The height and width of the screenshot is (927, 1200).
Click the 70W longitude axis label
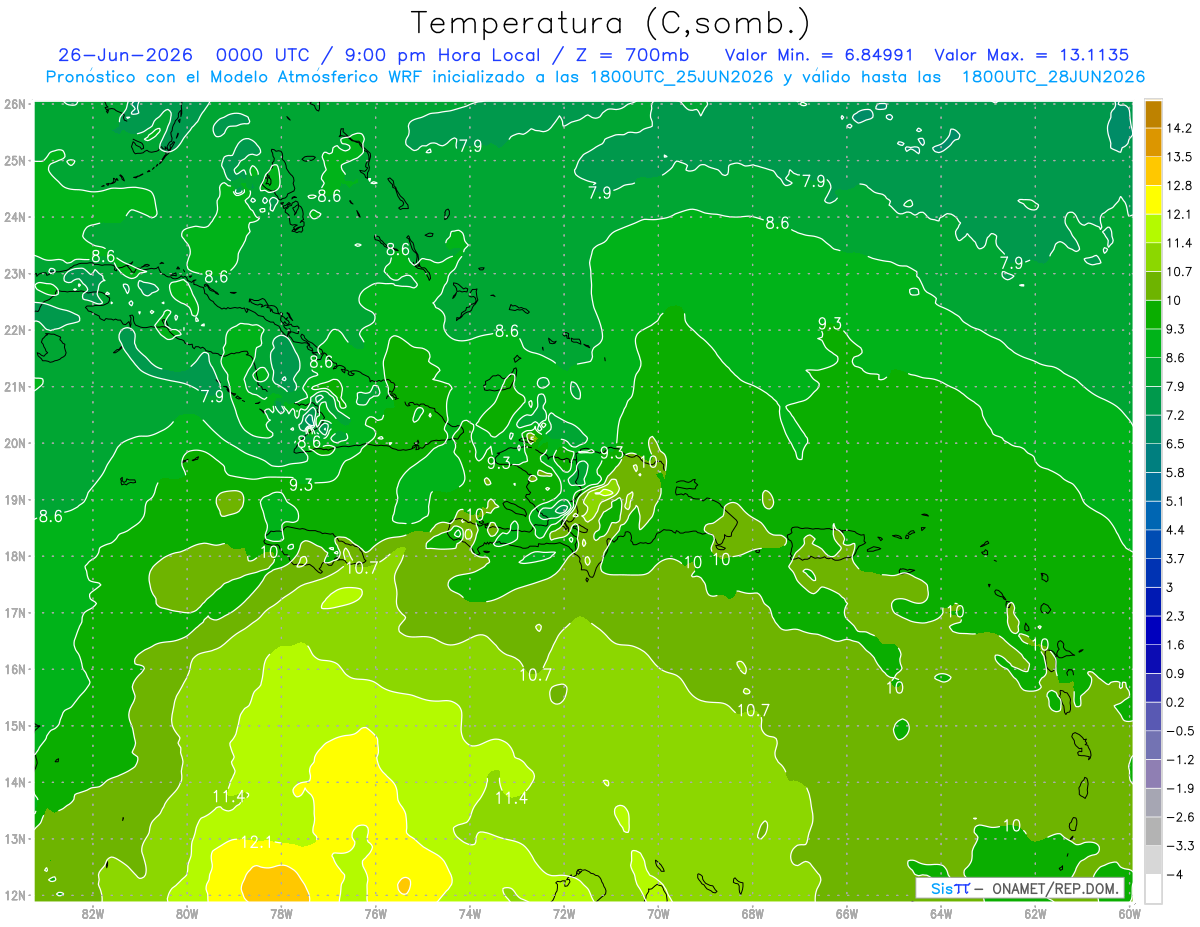[658, 913]
